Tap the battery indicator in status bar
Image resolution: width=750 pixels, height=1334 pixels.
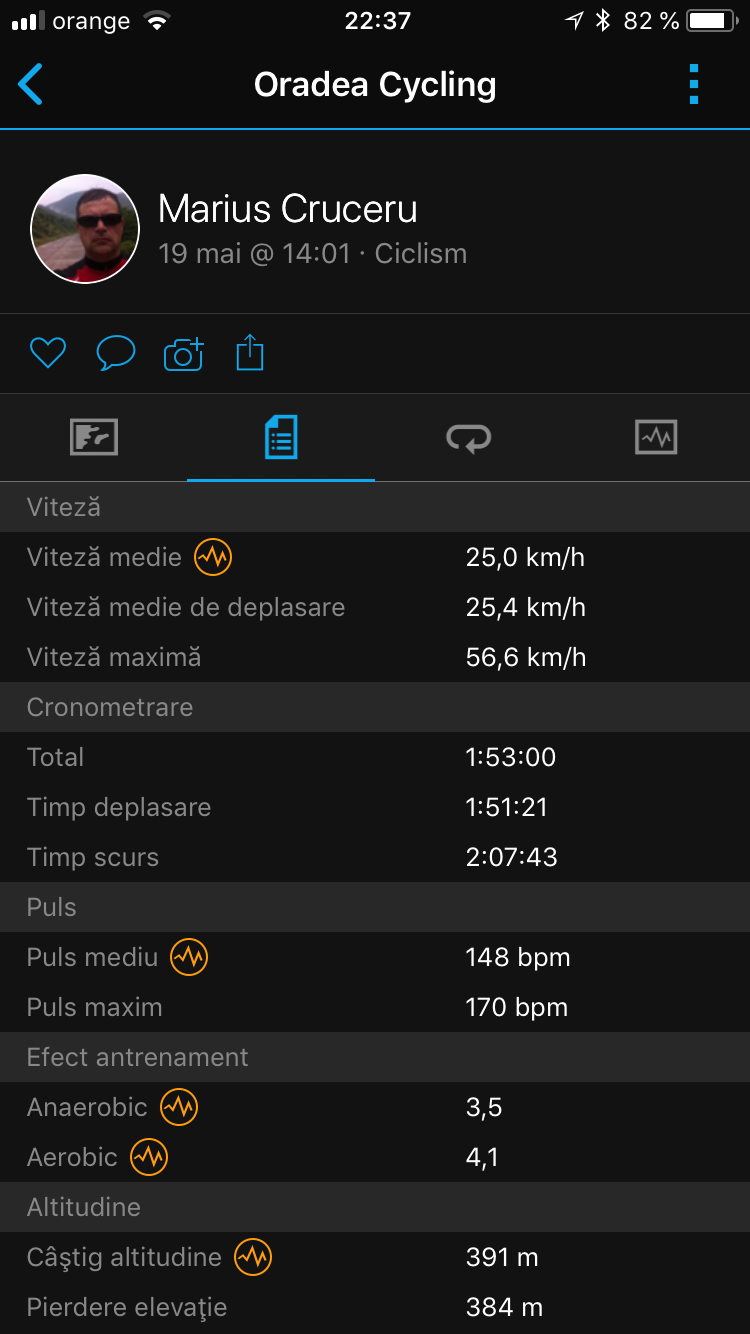coord(711,21)
